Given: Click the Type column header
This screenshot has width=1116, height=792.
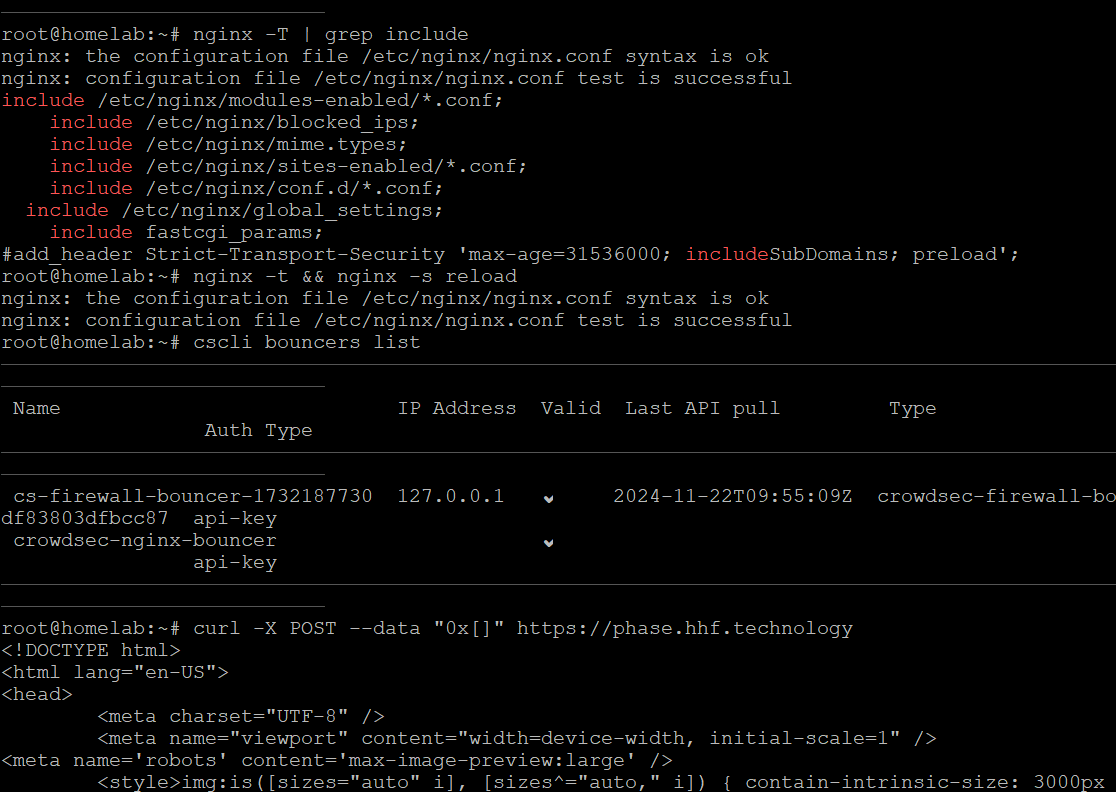Looking at the screenshot, I should 912,409.
